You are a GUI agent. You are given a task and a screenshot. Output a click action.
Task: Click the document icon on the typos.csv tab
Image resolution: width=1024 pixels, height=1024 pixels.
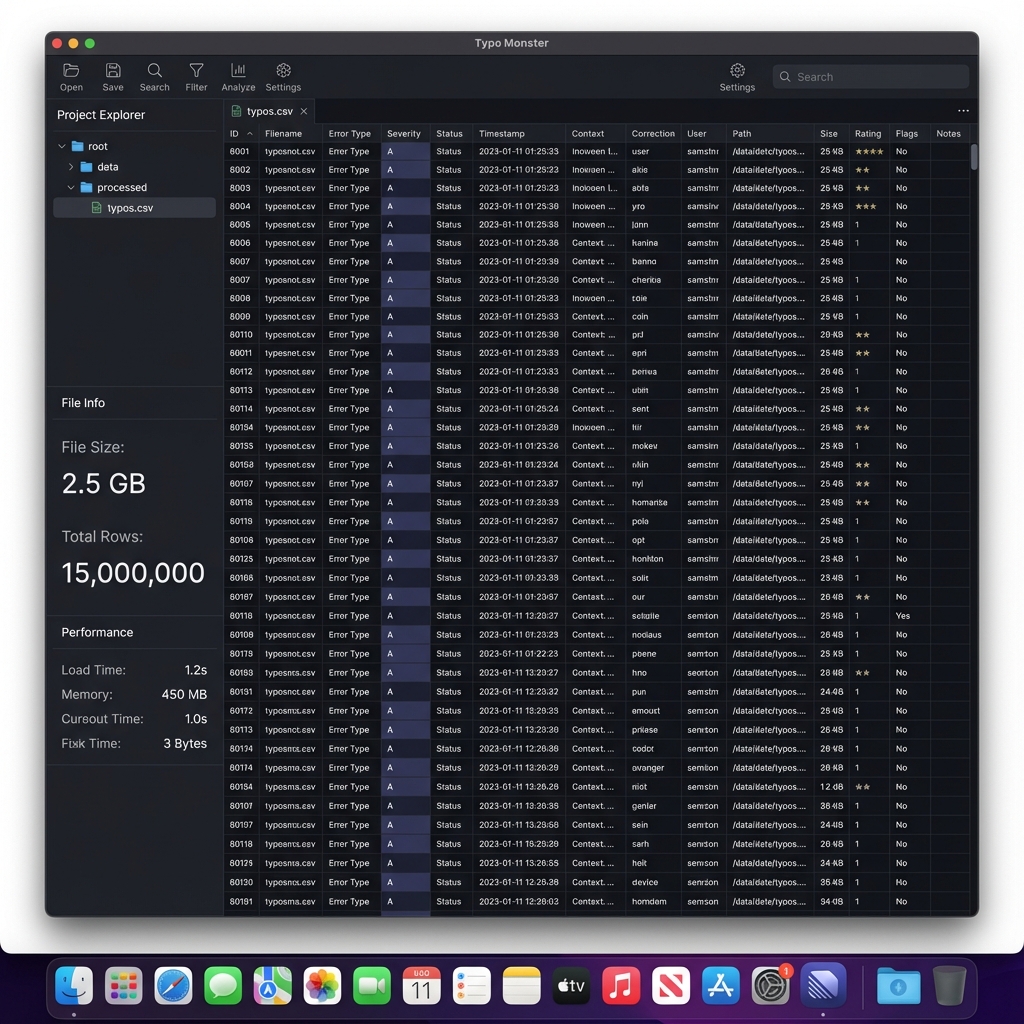coord(236,110)
